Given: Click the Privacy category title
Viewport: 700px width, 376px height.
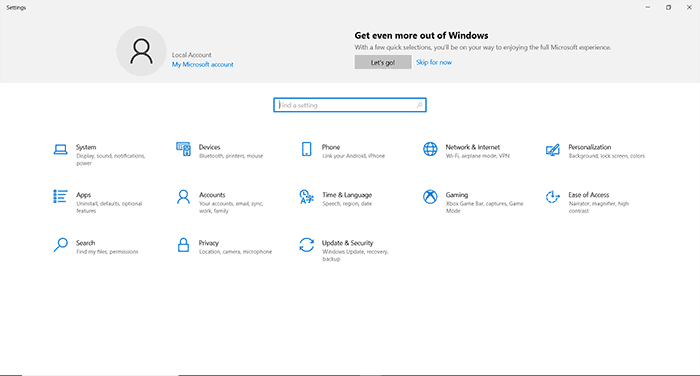Looking at the screenshot, I should tap(208, 243).
